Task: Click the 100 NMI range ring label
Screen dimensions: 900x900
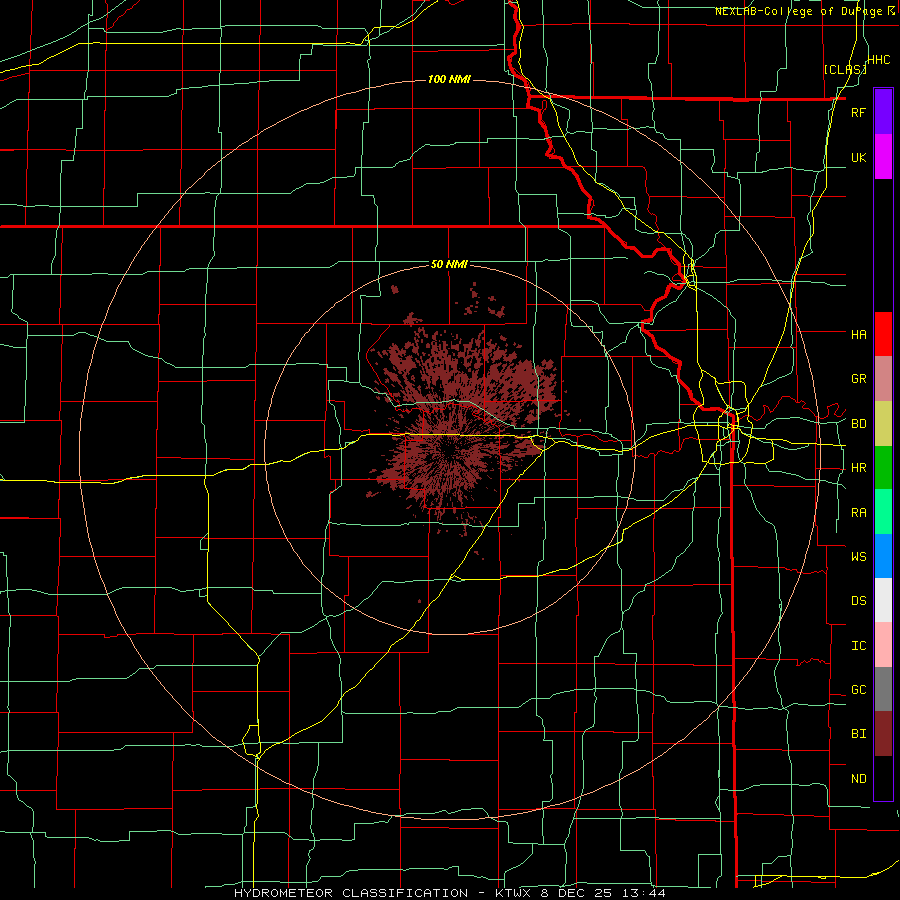Action: point(449,79)
